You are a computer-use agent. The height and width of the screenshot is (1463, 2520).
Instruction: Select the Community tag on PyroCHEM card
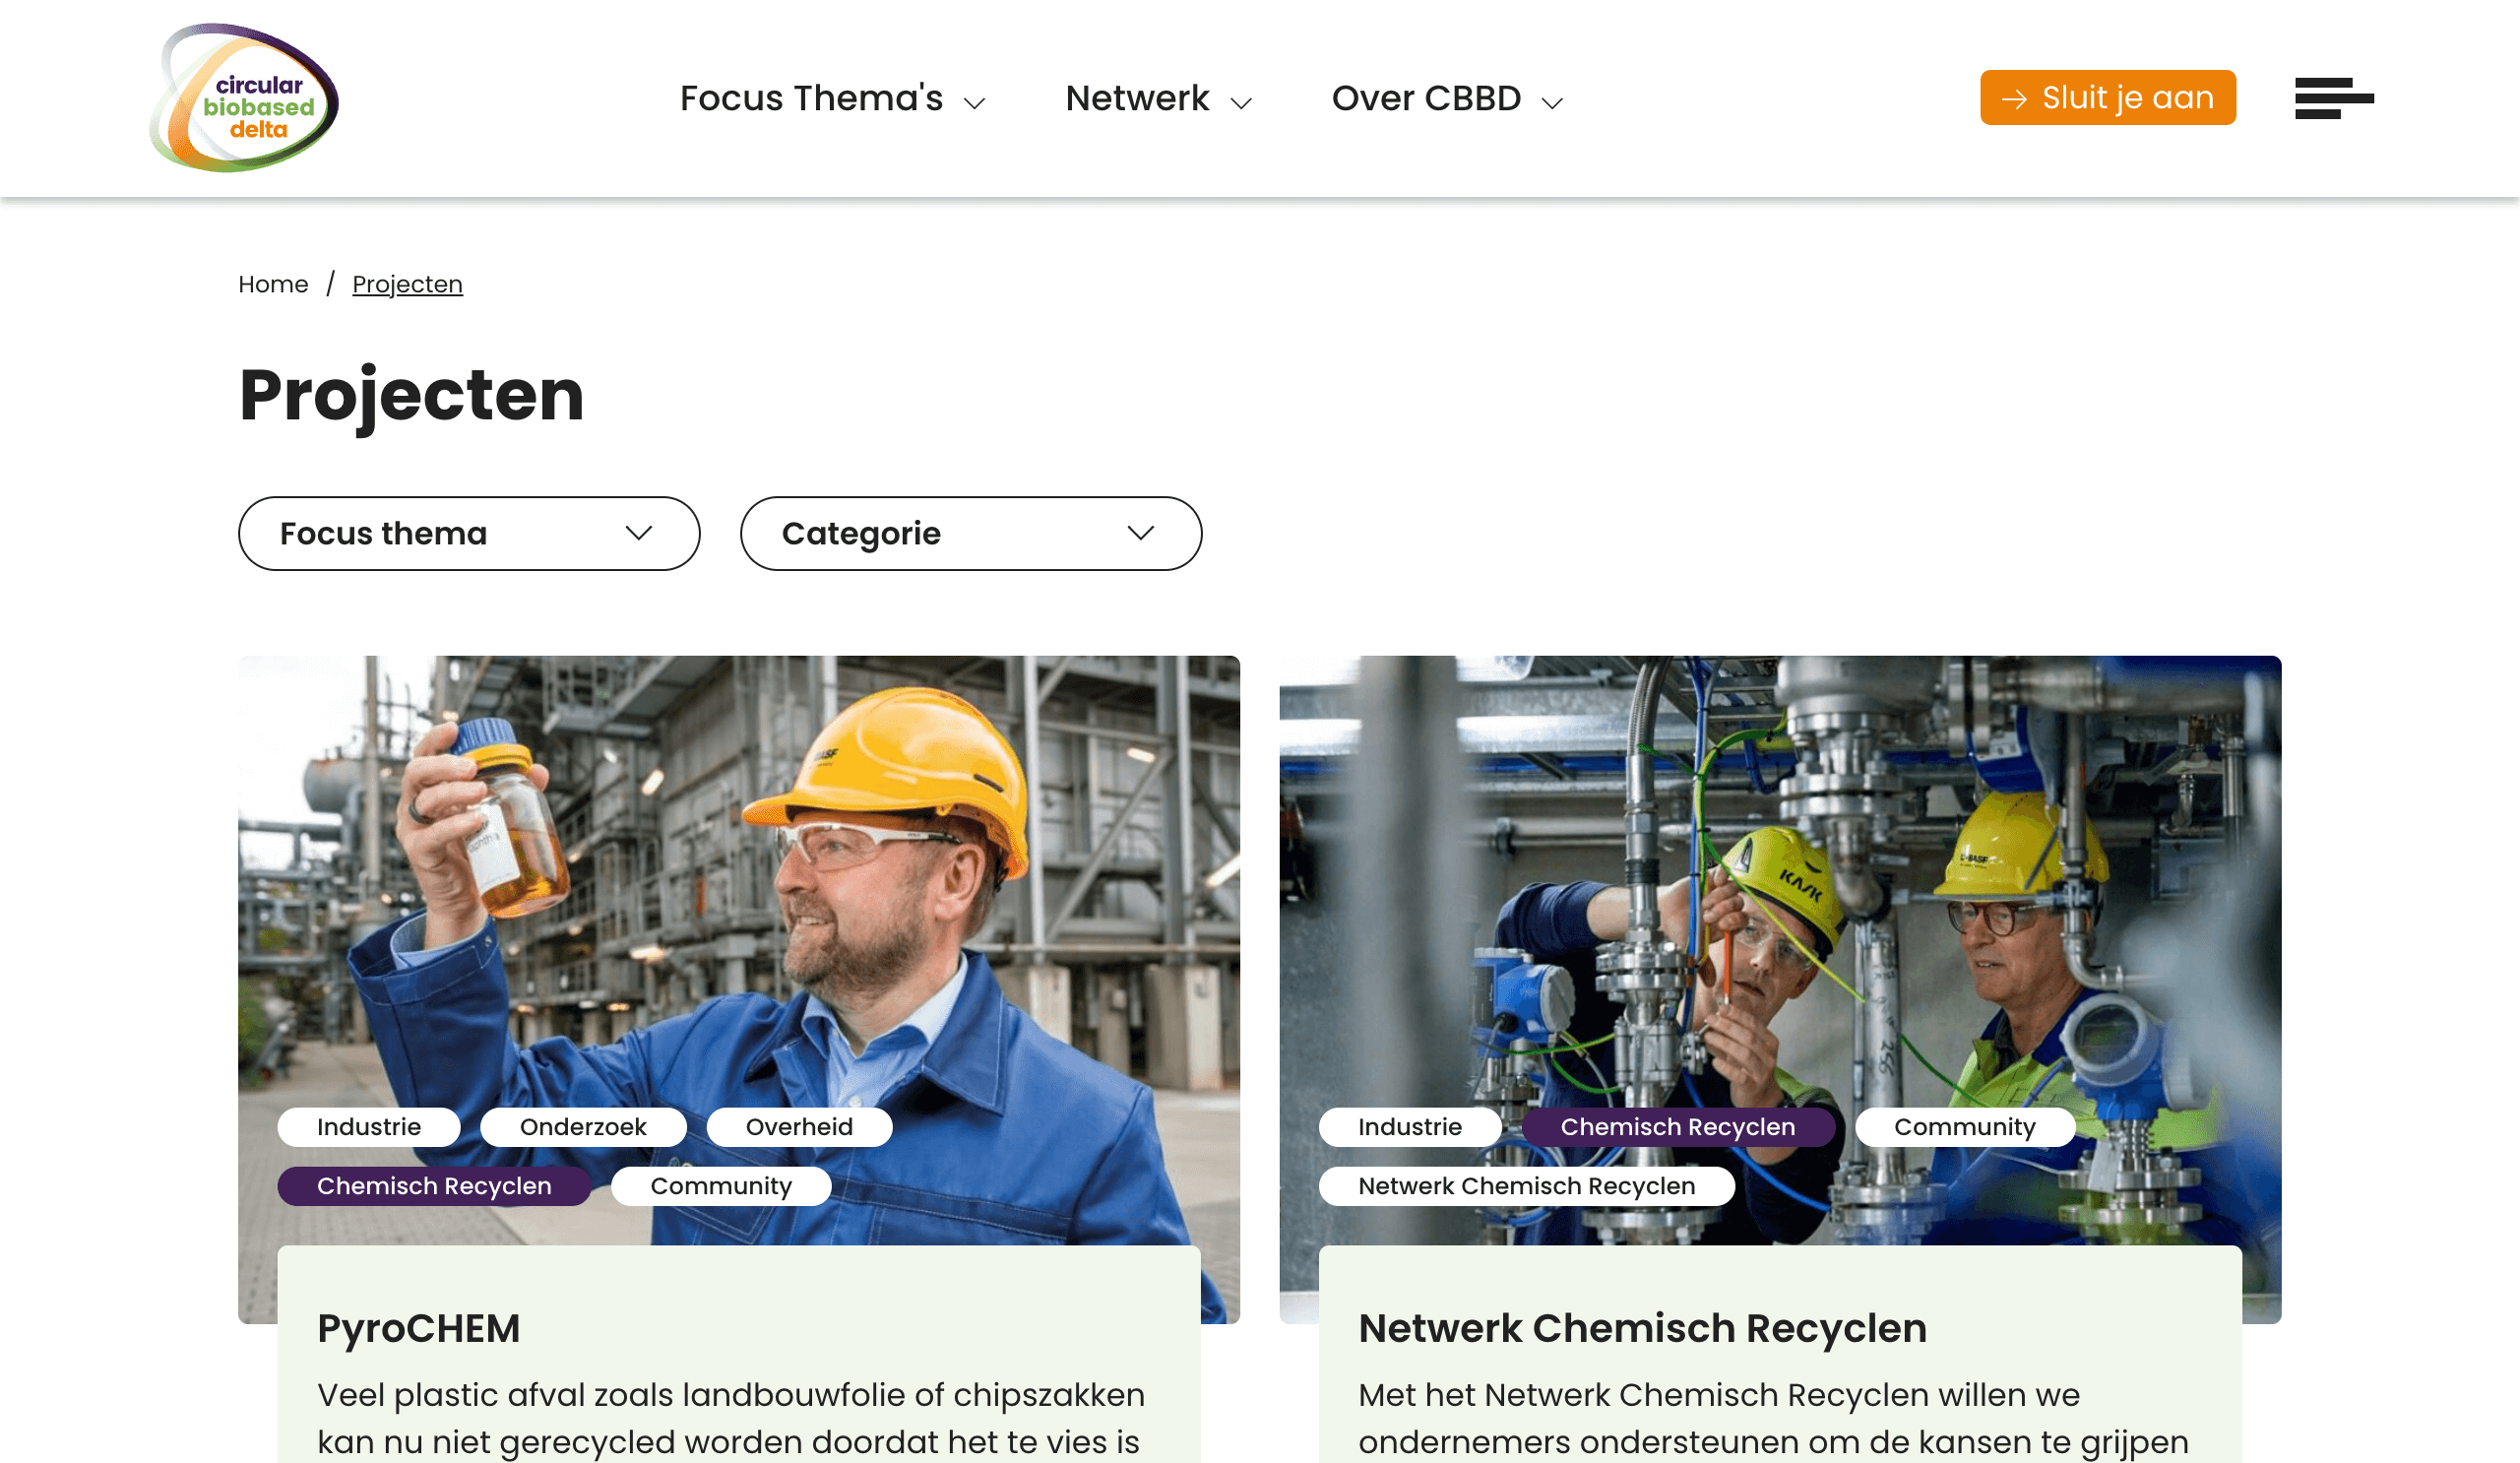[x=721, y=1186]
